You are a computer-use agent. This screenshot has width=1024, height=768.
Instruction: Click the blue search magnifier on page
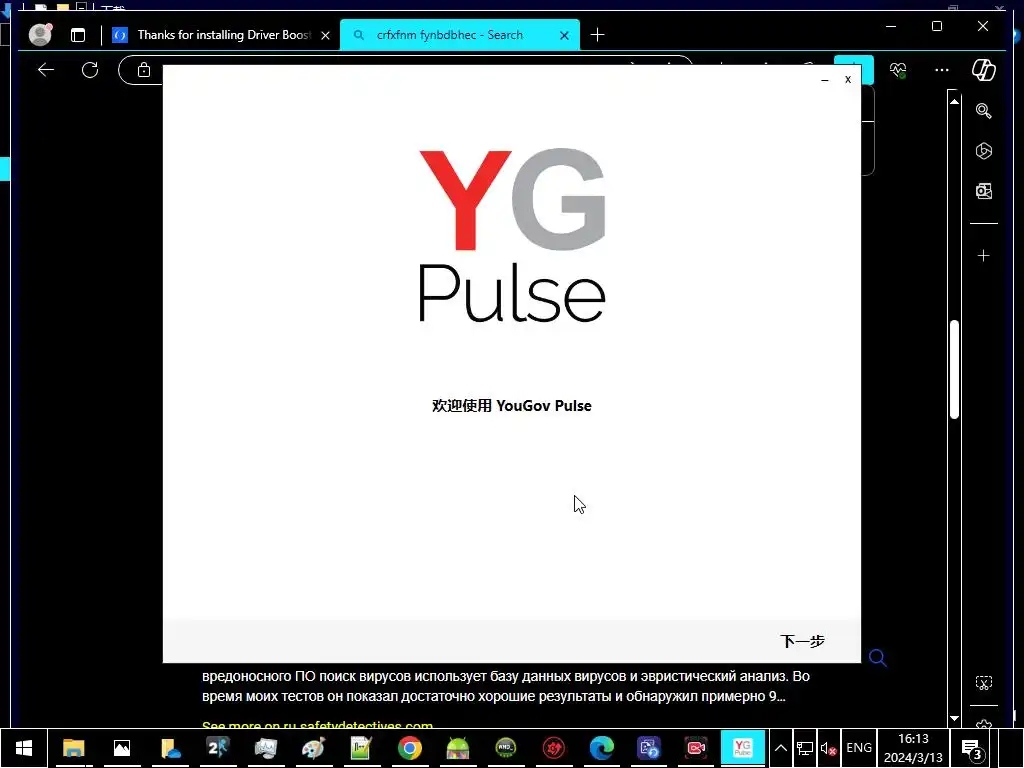878,658
